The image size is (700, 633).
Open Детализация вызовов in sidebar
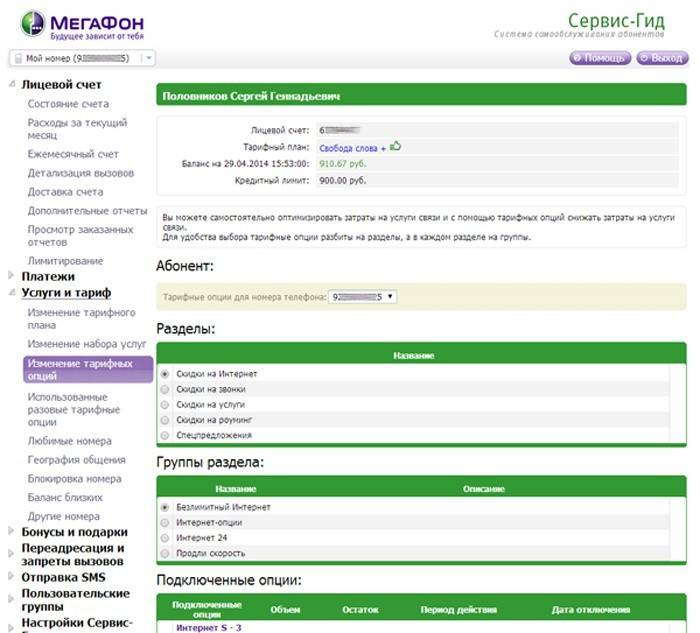(80, 173)
